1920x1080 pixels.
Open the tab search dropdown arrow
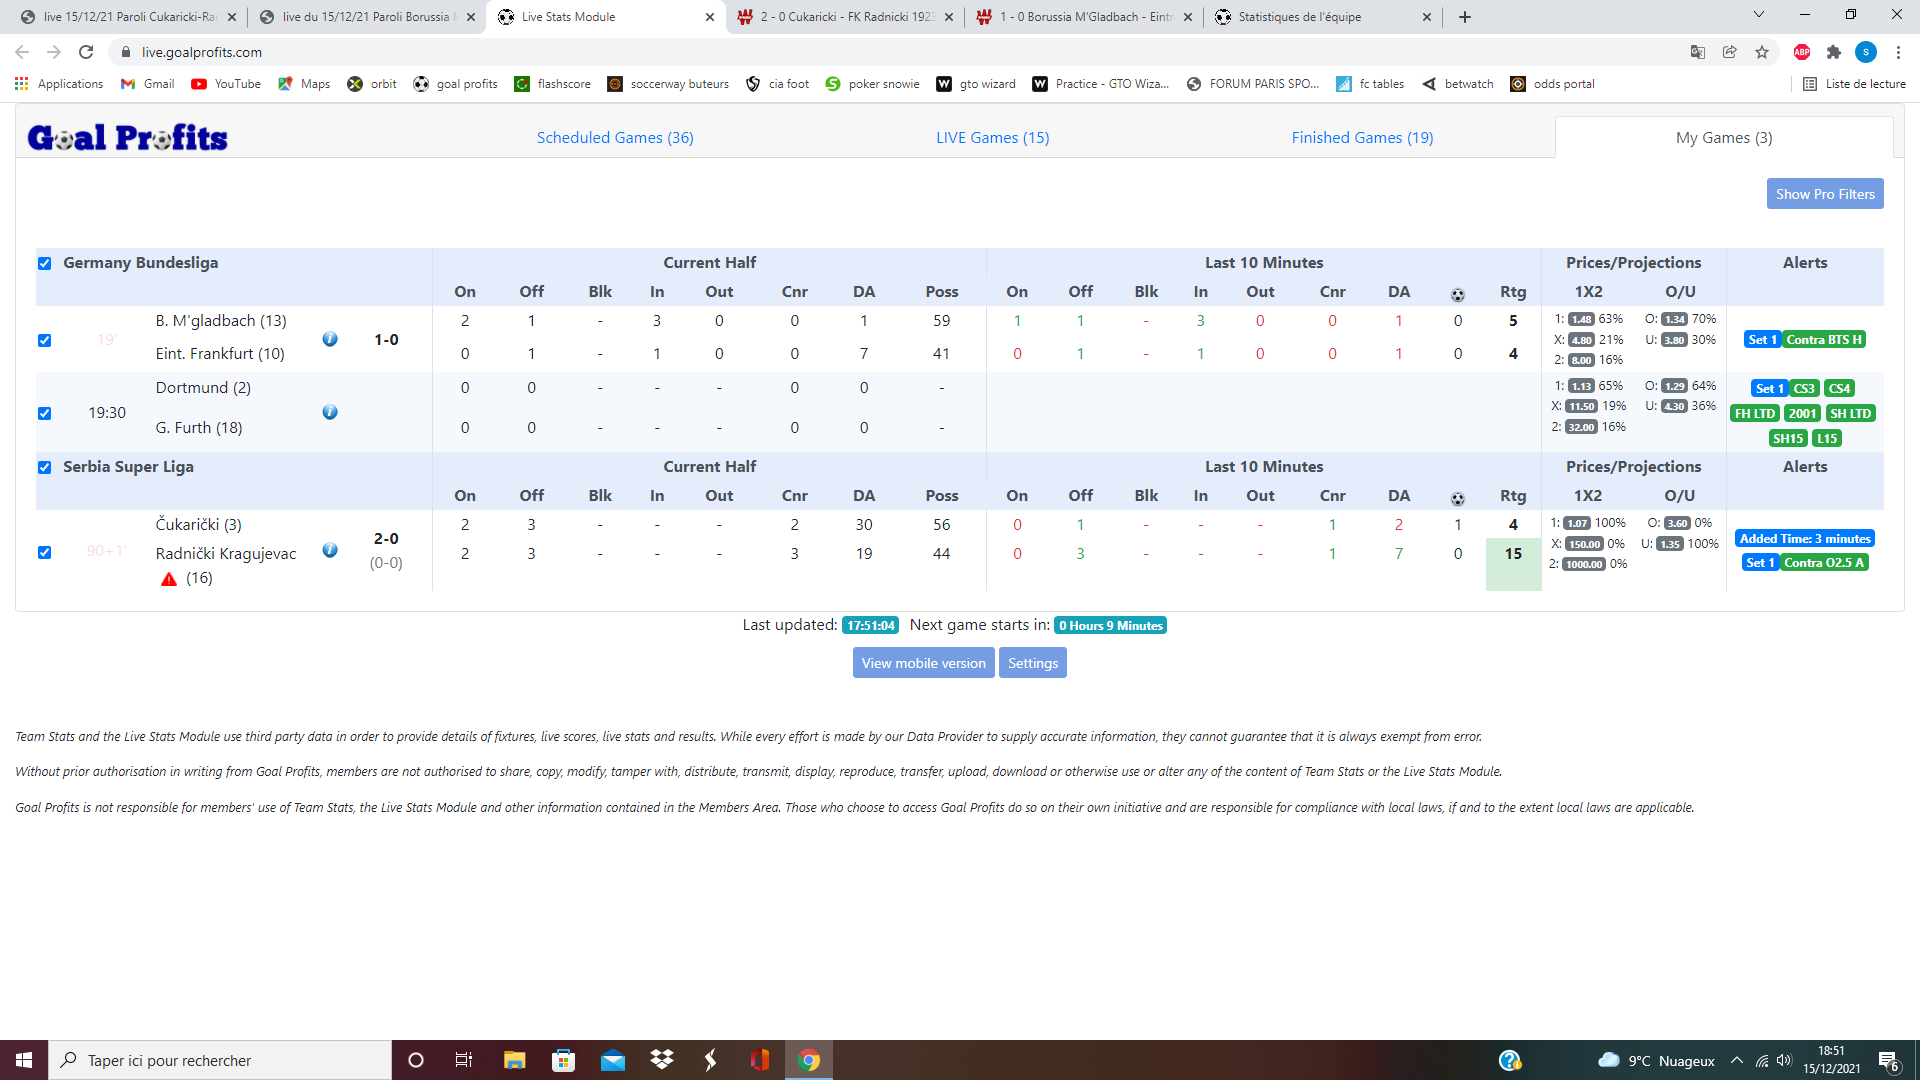(x=1759, y=15)
